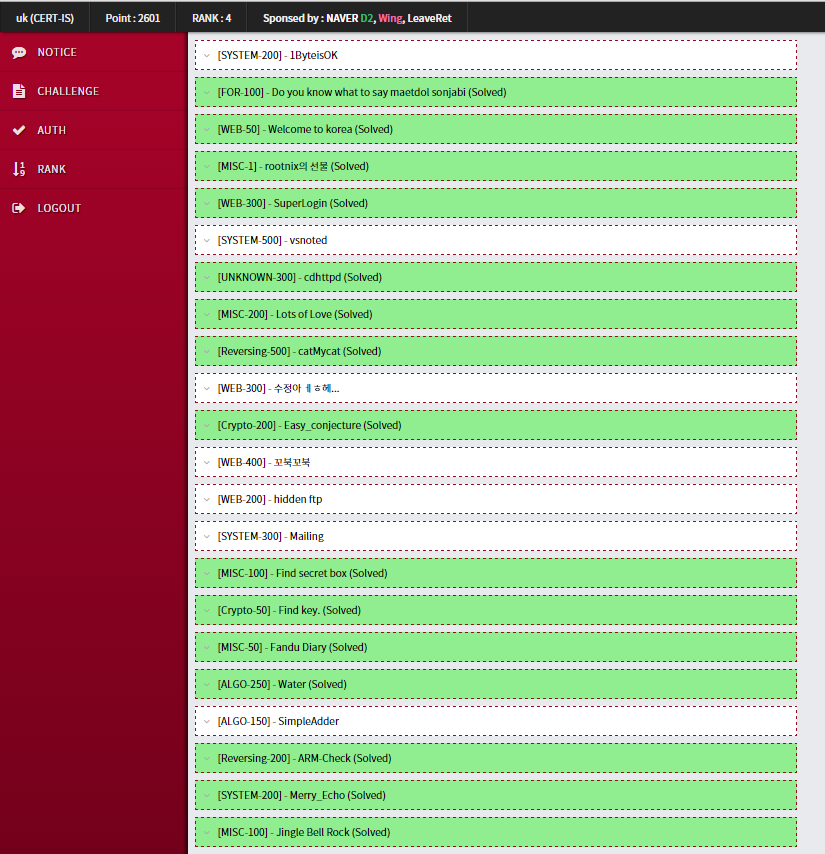Open [ALGO-250] - Water title
825x854 pixels.
(282, 685)
